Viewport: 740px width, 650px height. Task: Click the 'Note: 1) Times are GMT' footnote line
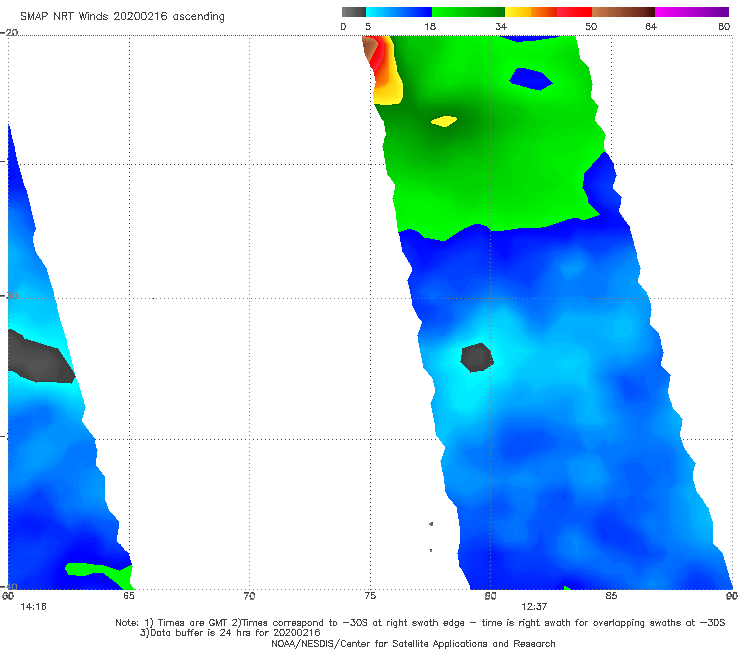[x=420, y=623]
